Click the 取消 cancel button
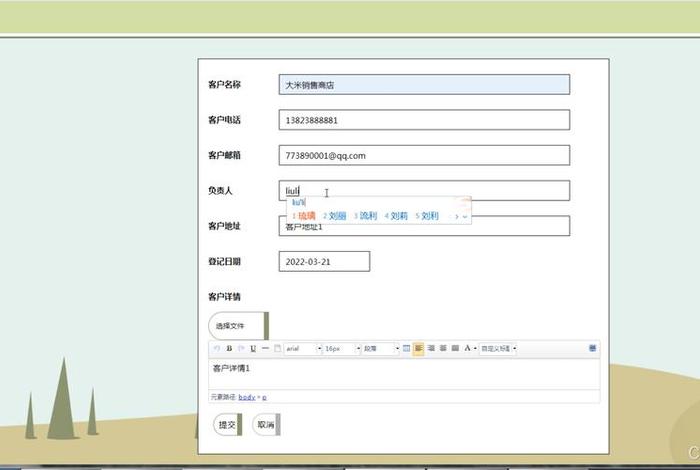 (x=266, y=424)
